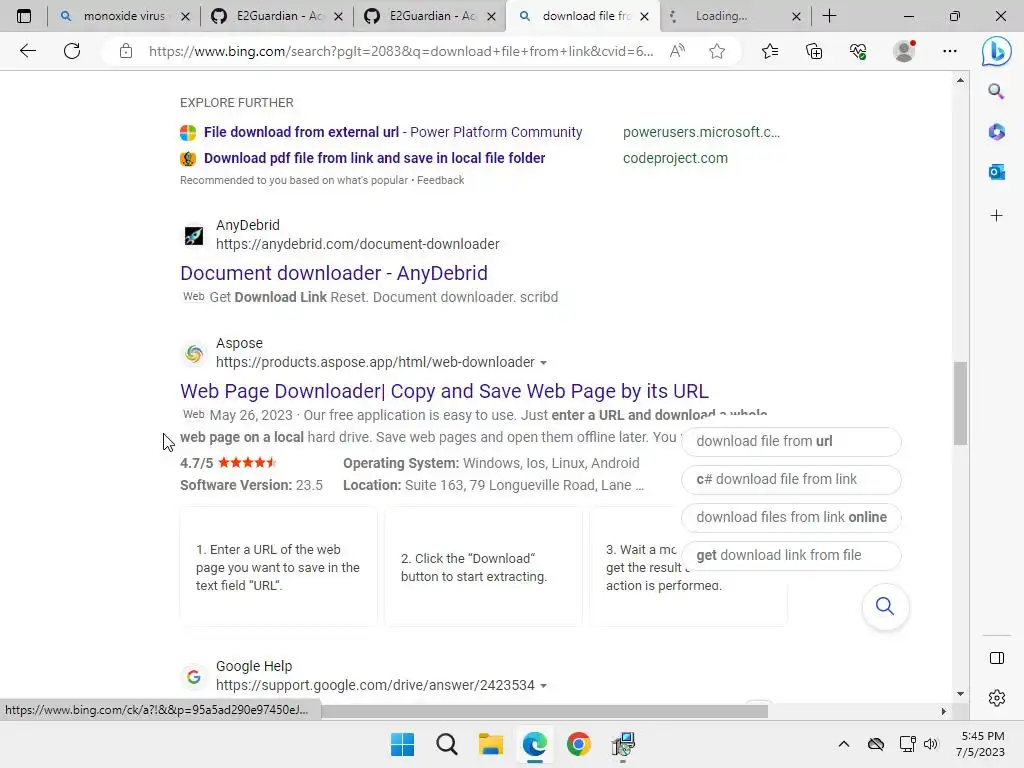Click the network status tray icon
1024x768 pixels.
pos(907,744)
